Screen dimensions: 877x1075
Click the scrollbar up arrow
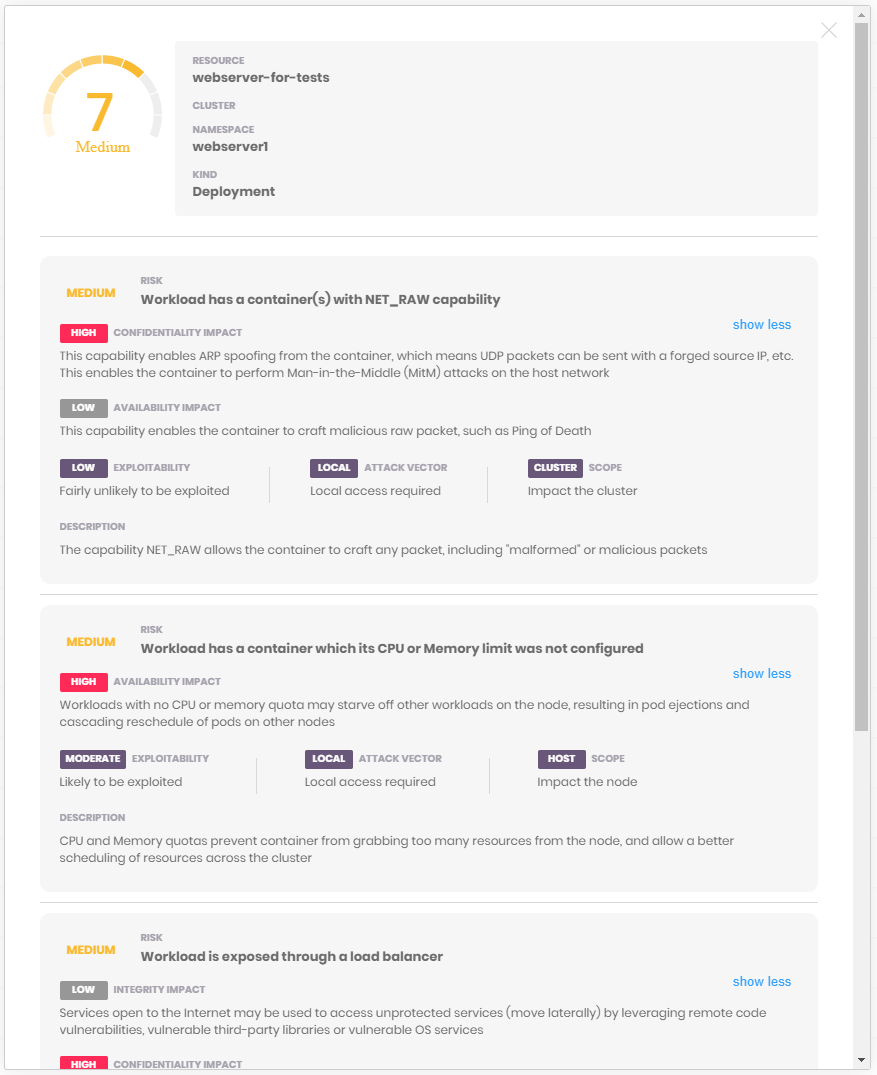862,14
